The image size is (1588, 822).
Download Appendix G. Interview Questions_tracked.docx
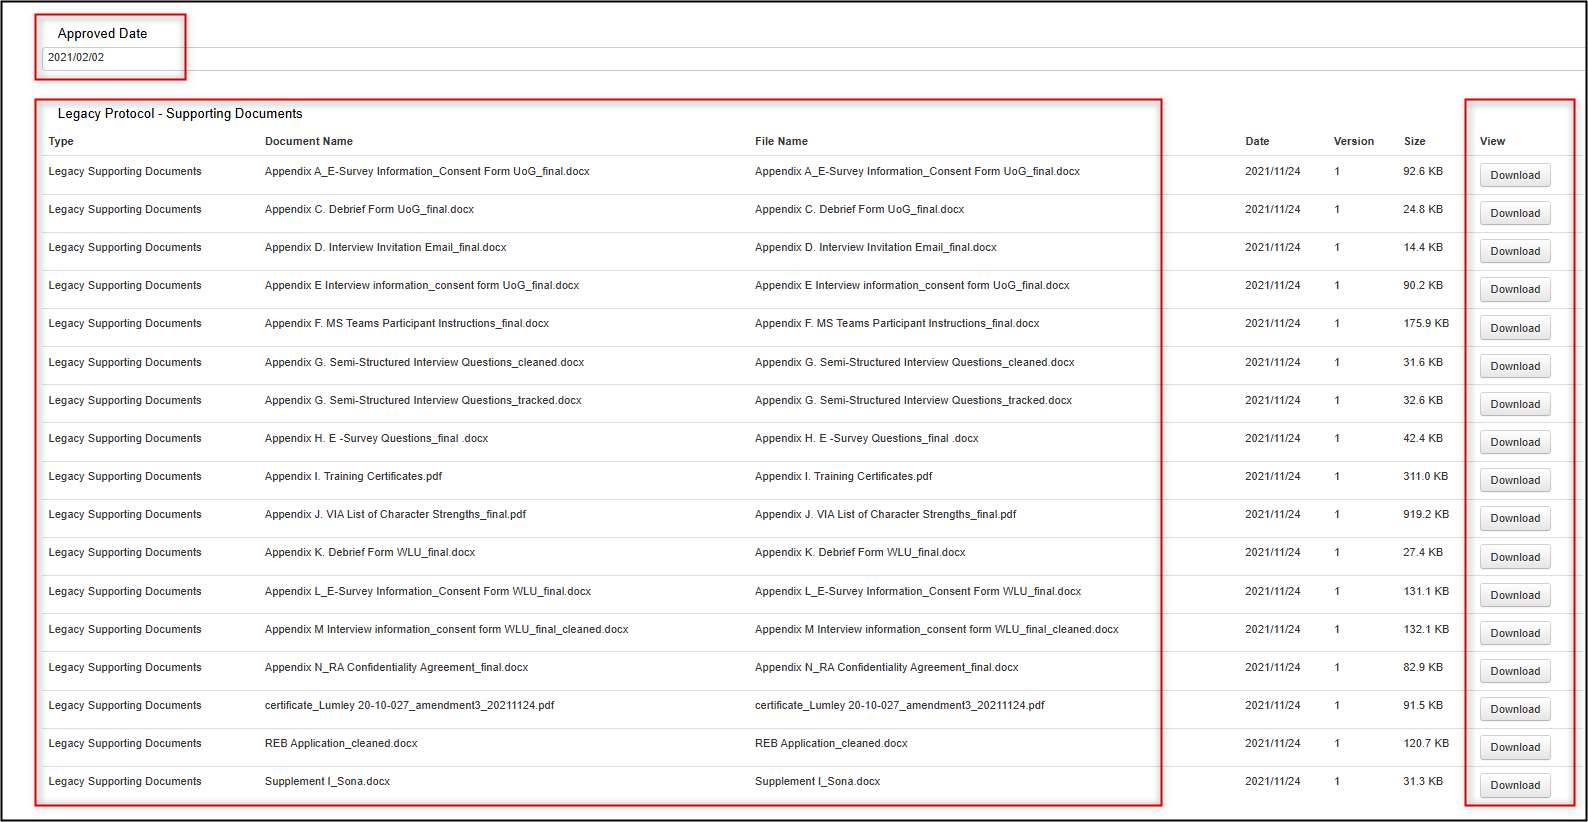[1515, 404]
